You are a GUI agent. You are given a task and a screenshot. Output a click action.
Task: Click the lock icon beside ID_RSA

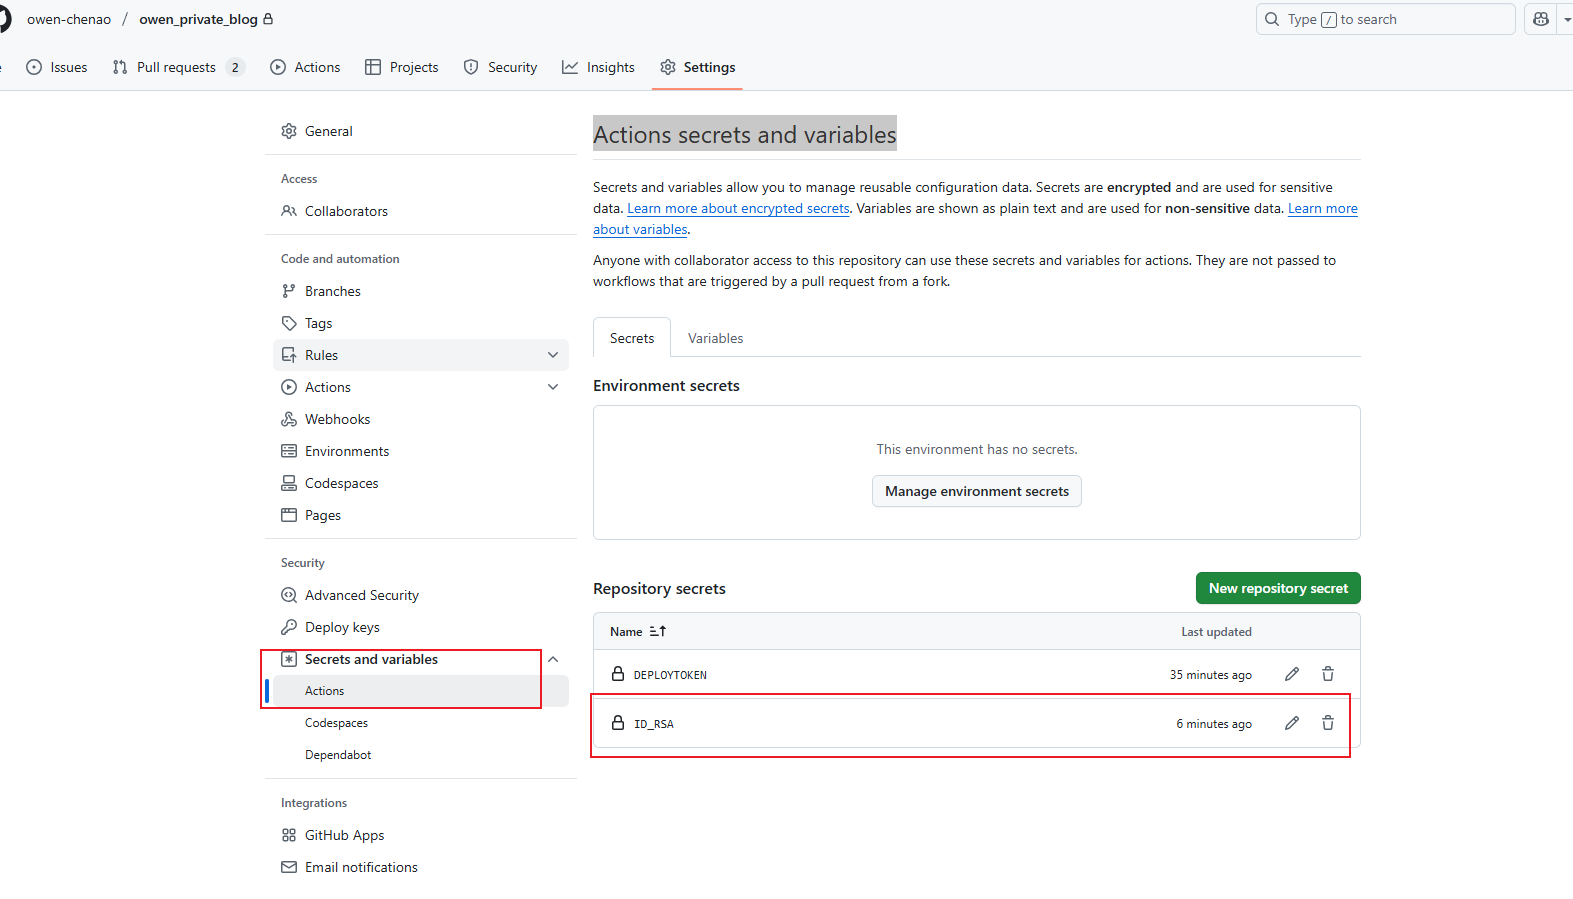[618, 723]
